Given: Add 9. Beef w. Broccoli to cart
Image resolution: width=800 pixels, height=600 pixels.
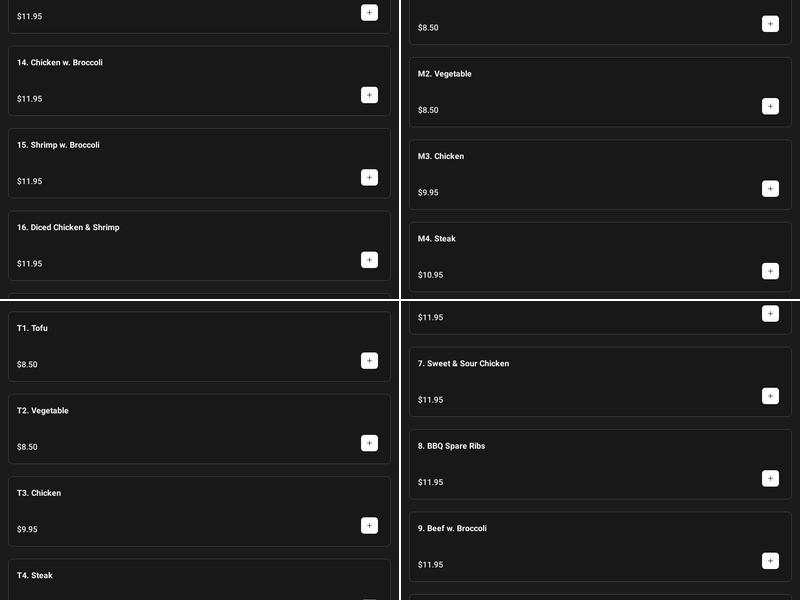Looking at the screenshot, I should pos(770,561).
